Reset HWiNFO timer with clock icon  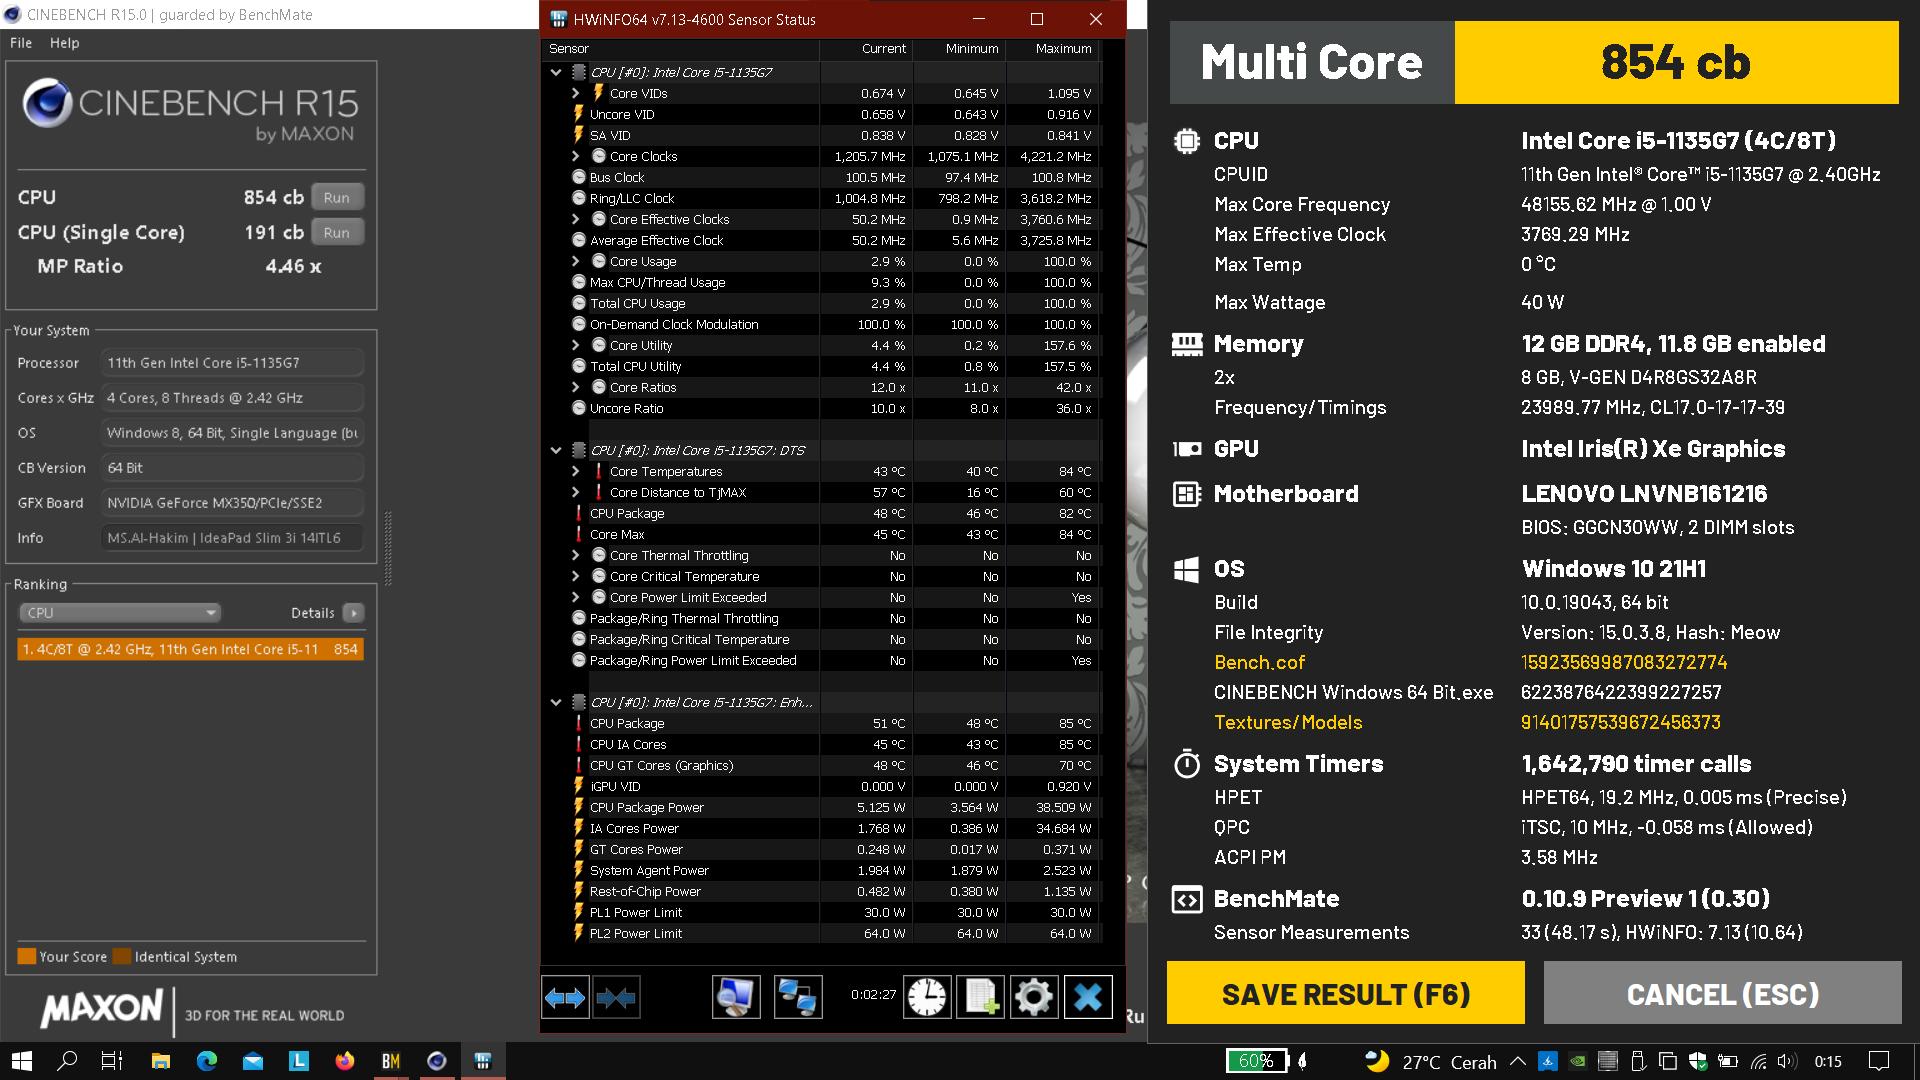pos(927,997)
